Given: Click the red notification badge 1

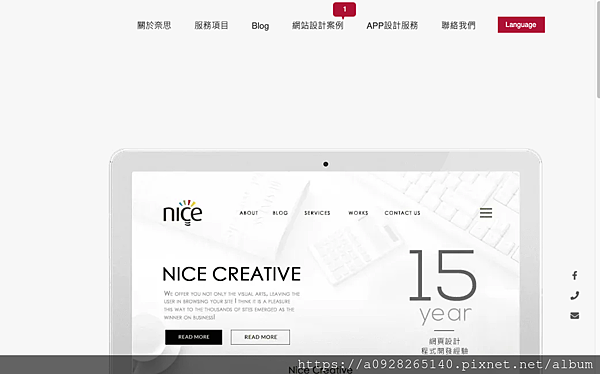Looking at the screenshot, I should tap(344, 10).
